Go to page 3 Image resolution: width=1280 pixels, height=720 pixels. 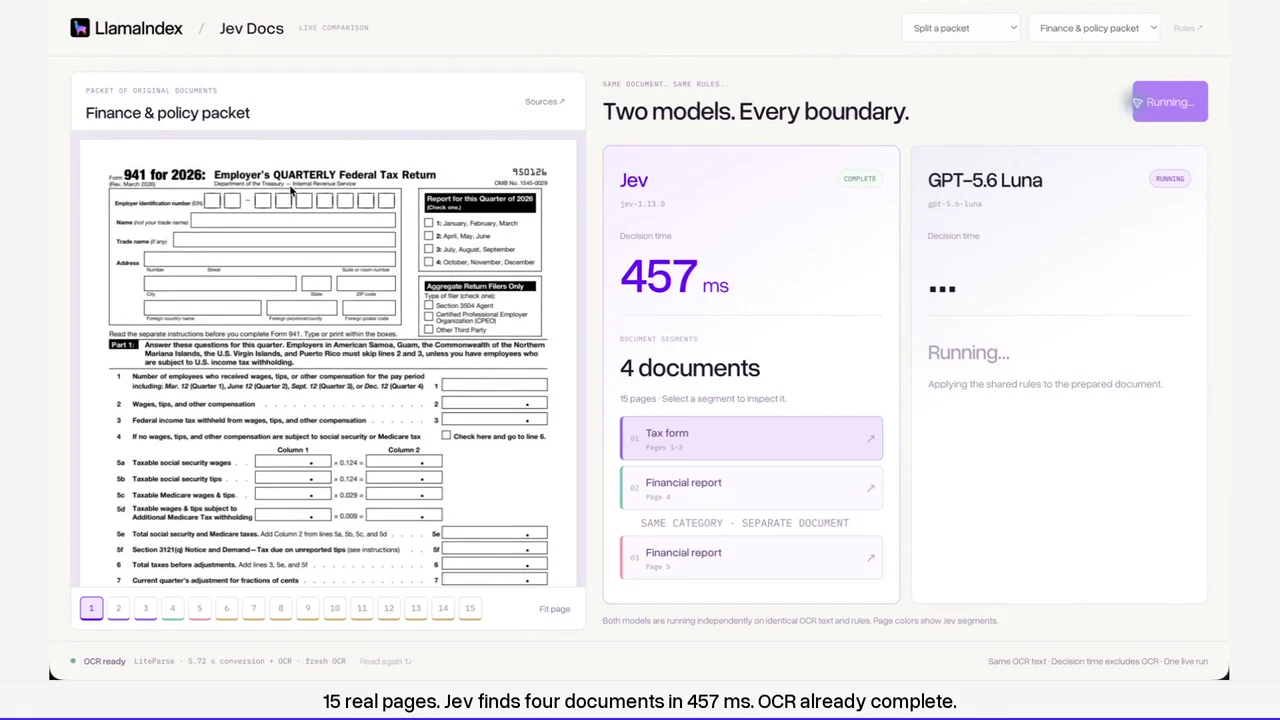click(145, 608)
